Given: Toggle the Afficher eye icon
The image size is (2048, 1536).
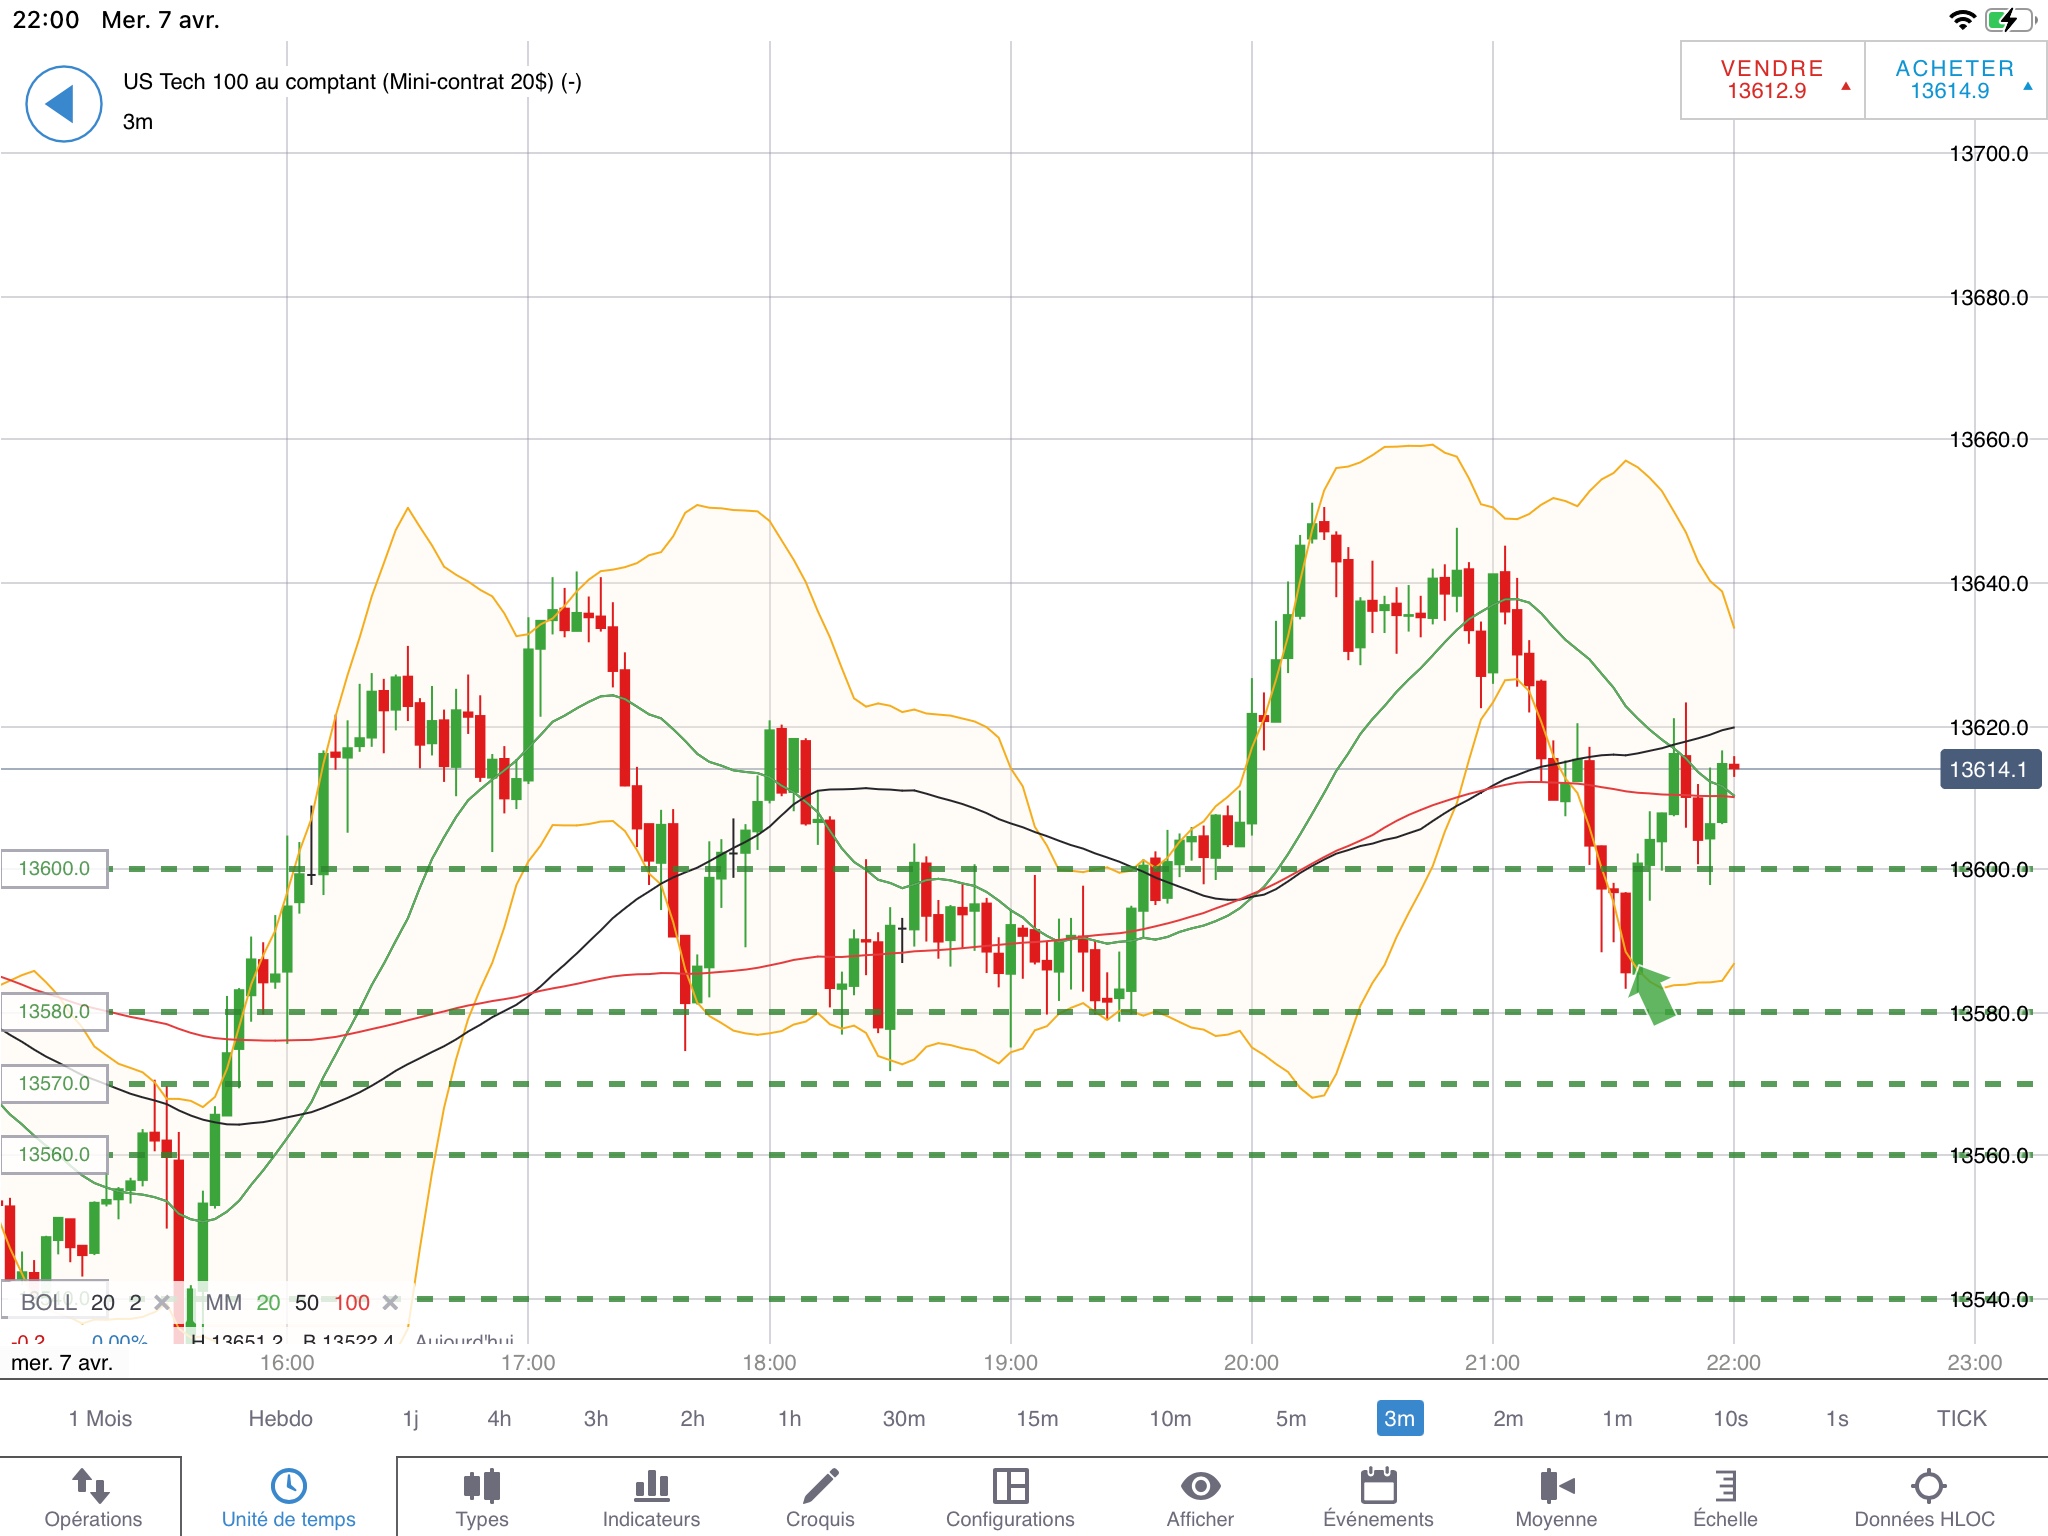Looking at the screenshot, I should coord(1200,1486).
